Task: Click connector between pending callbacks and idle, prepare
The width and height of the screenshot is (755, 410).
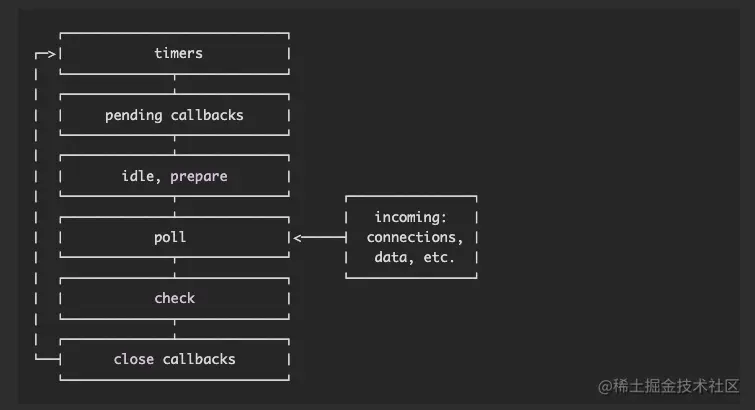Action: tap(175, 146)
